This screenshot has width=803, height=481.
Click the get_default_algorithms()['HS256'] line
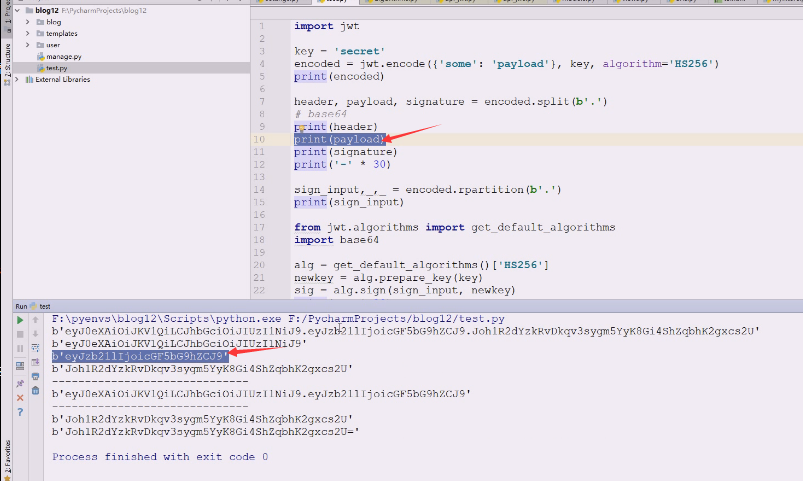[421, 265]
